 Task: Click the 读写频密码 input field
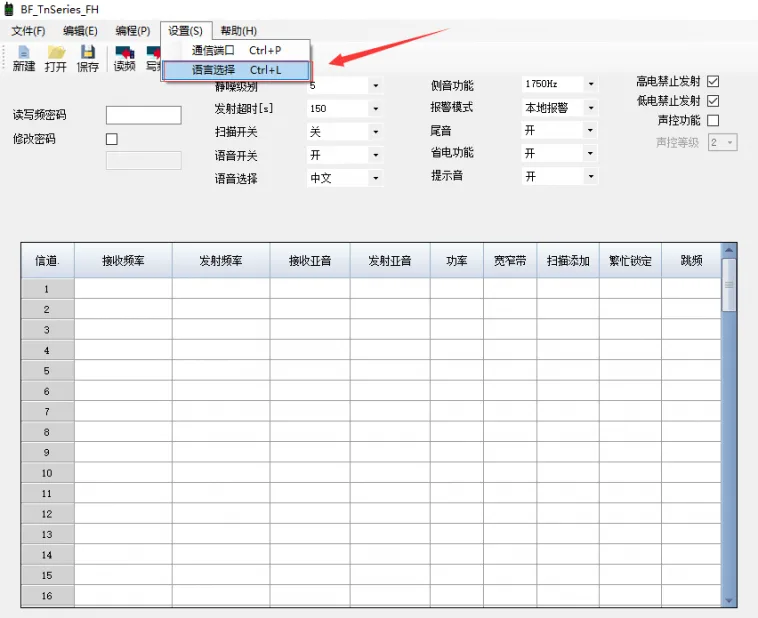pyautogui.click(x=143, y=116)
